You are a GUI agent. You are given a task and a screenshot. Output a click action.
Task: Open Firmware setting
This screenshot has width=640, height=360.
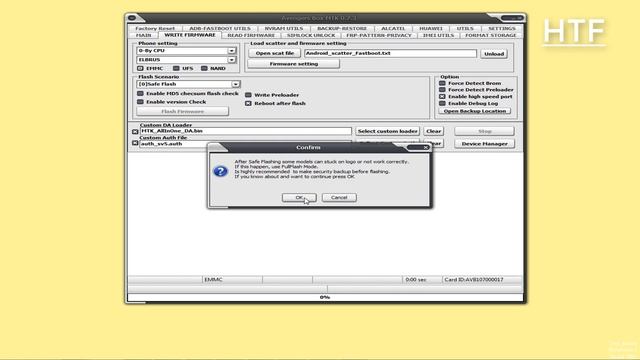[x=293, y=64]
